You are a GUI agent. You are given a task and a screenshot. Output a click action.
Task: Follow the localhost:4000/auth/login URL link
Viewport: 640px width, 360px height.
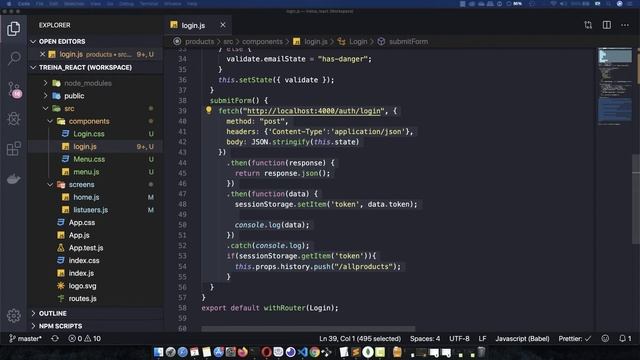[x=313, y=111]
